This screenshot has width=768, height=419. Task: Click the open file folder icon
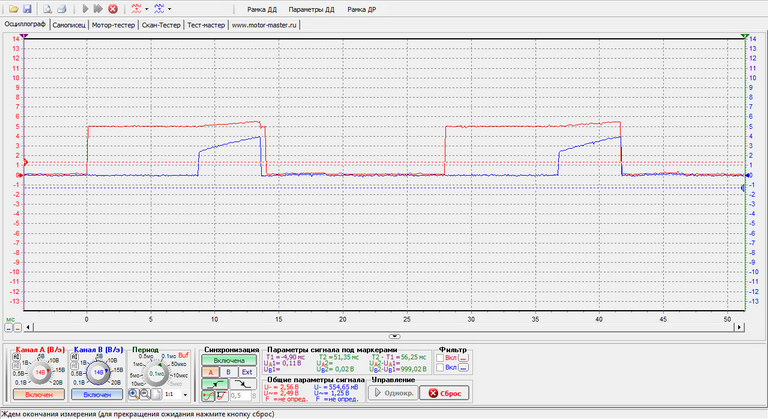(11, 8)
